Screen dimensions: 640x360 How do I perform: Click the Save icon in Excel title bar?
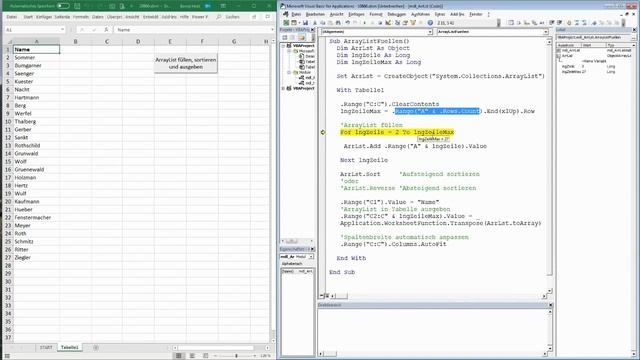[77, 6]
